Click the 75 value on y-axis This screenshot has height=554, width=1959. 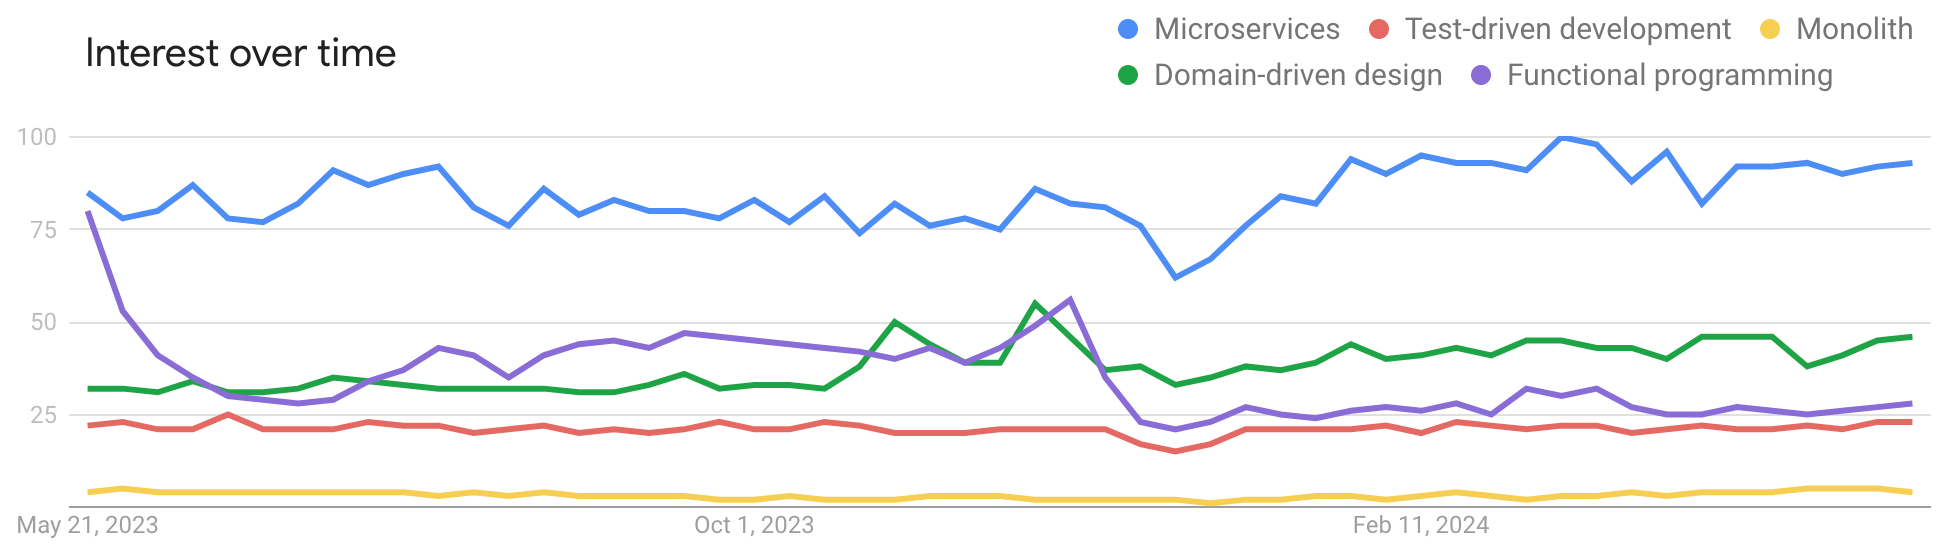pyautogui.click(x=43, y=230)
